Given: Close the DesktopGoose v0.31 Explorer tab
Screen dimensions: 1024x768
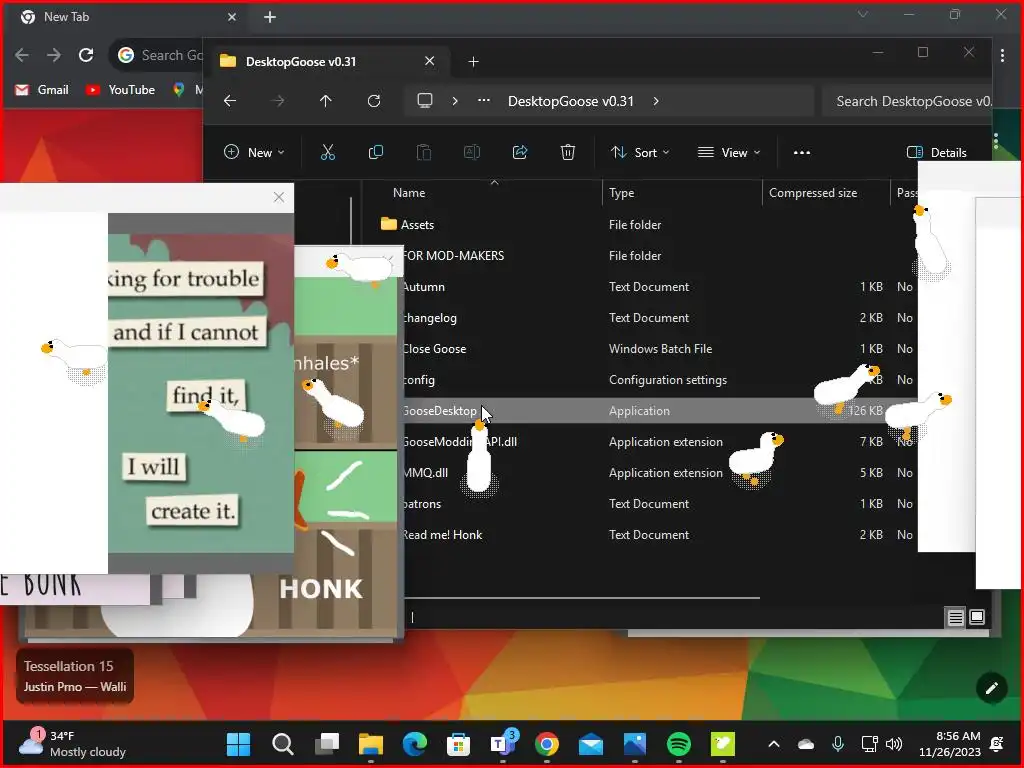Looking at the screenshot, I should pos(430,61).
